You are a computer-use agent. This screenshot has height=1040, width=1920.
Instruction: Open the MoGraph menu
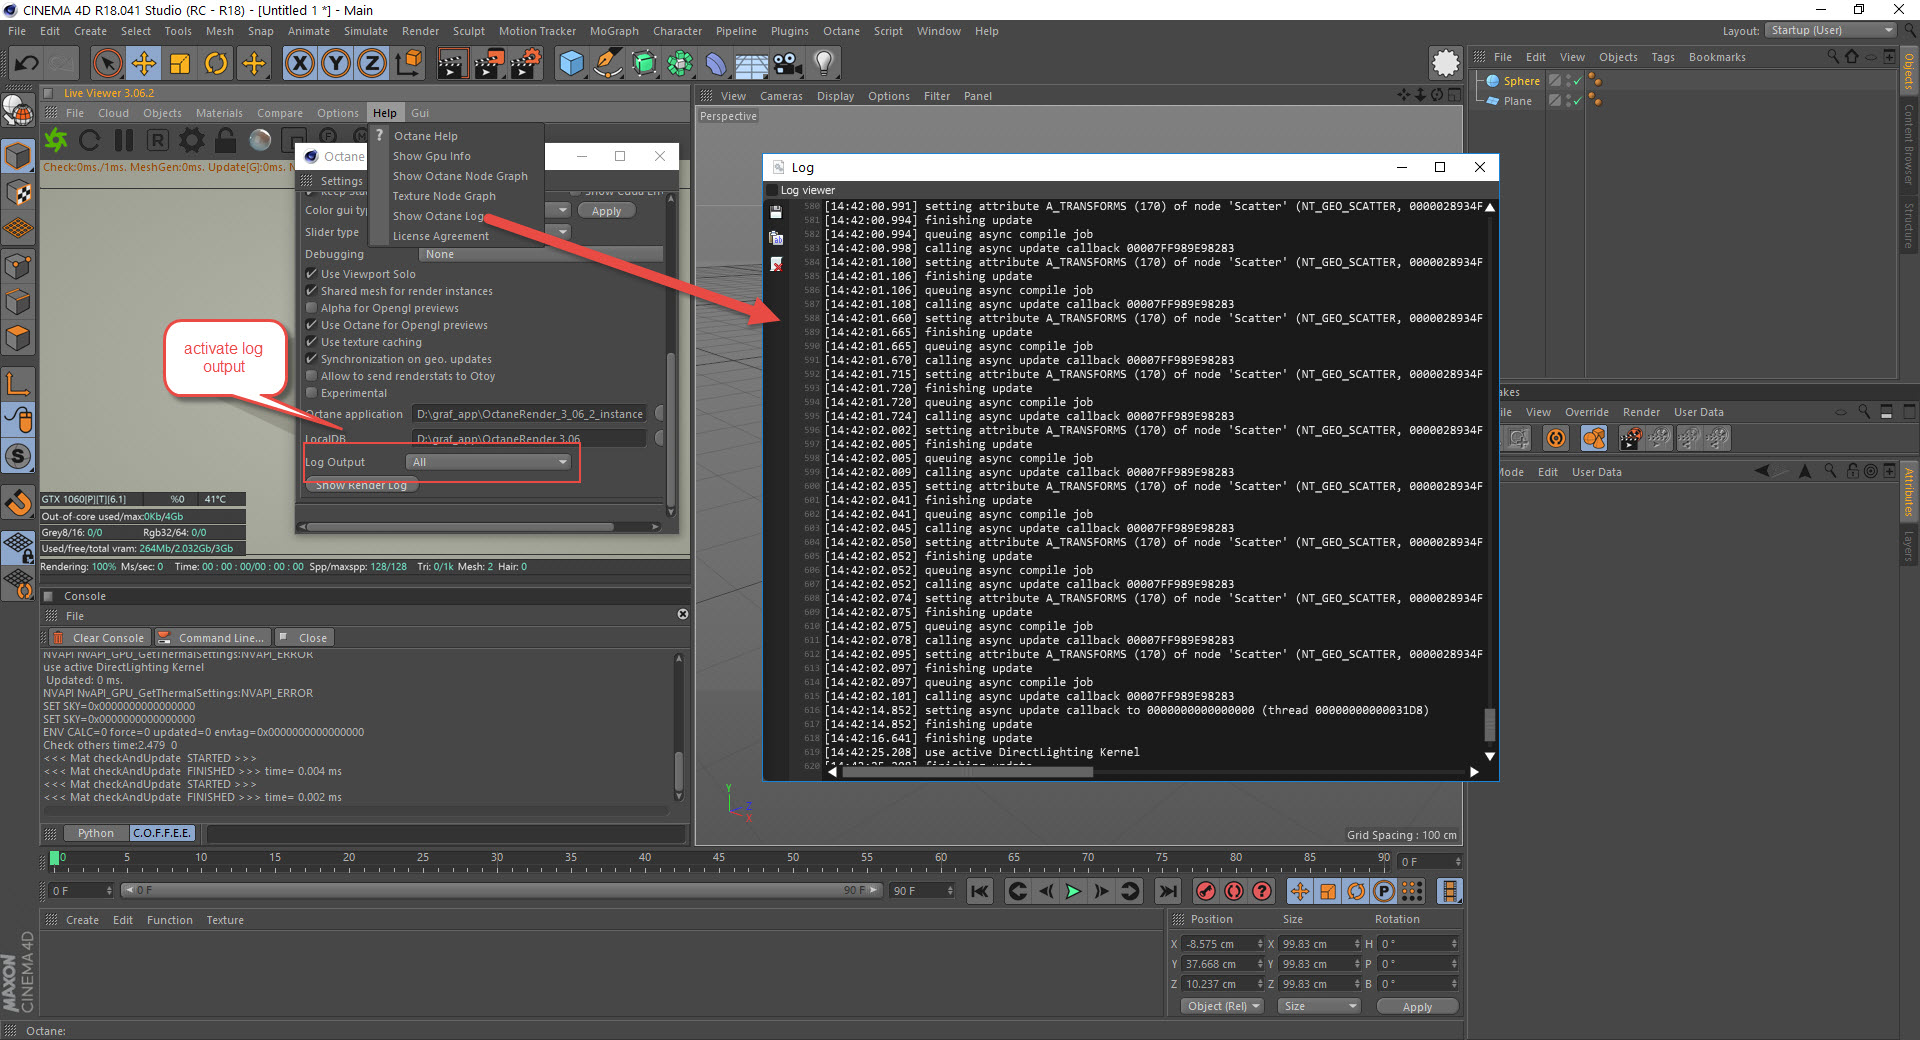[614, 31]
